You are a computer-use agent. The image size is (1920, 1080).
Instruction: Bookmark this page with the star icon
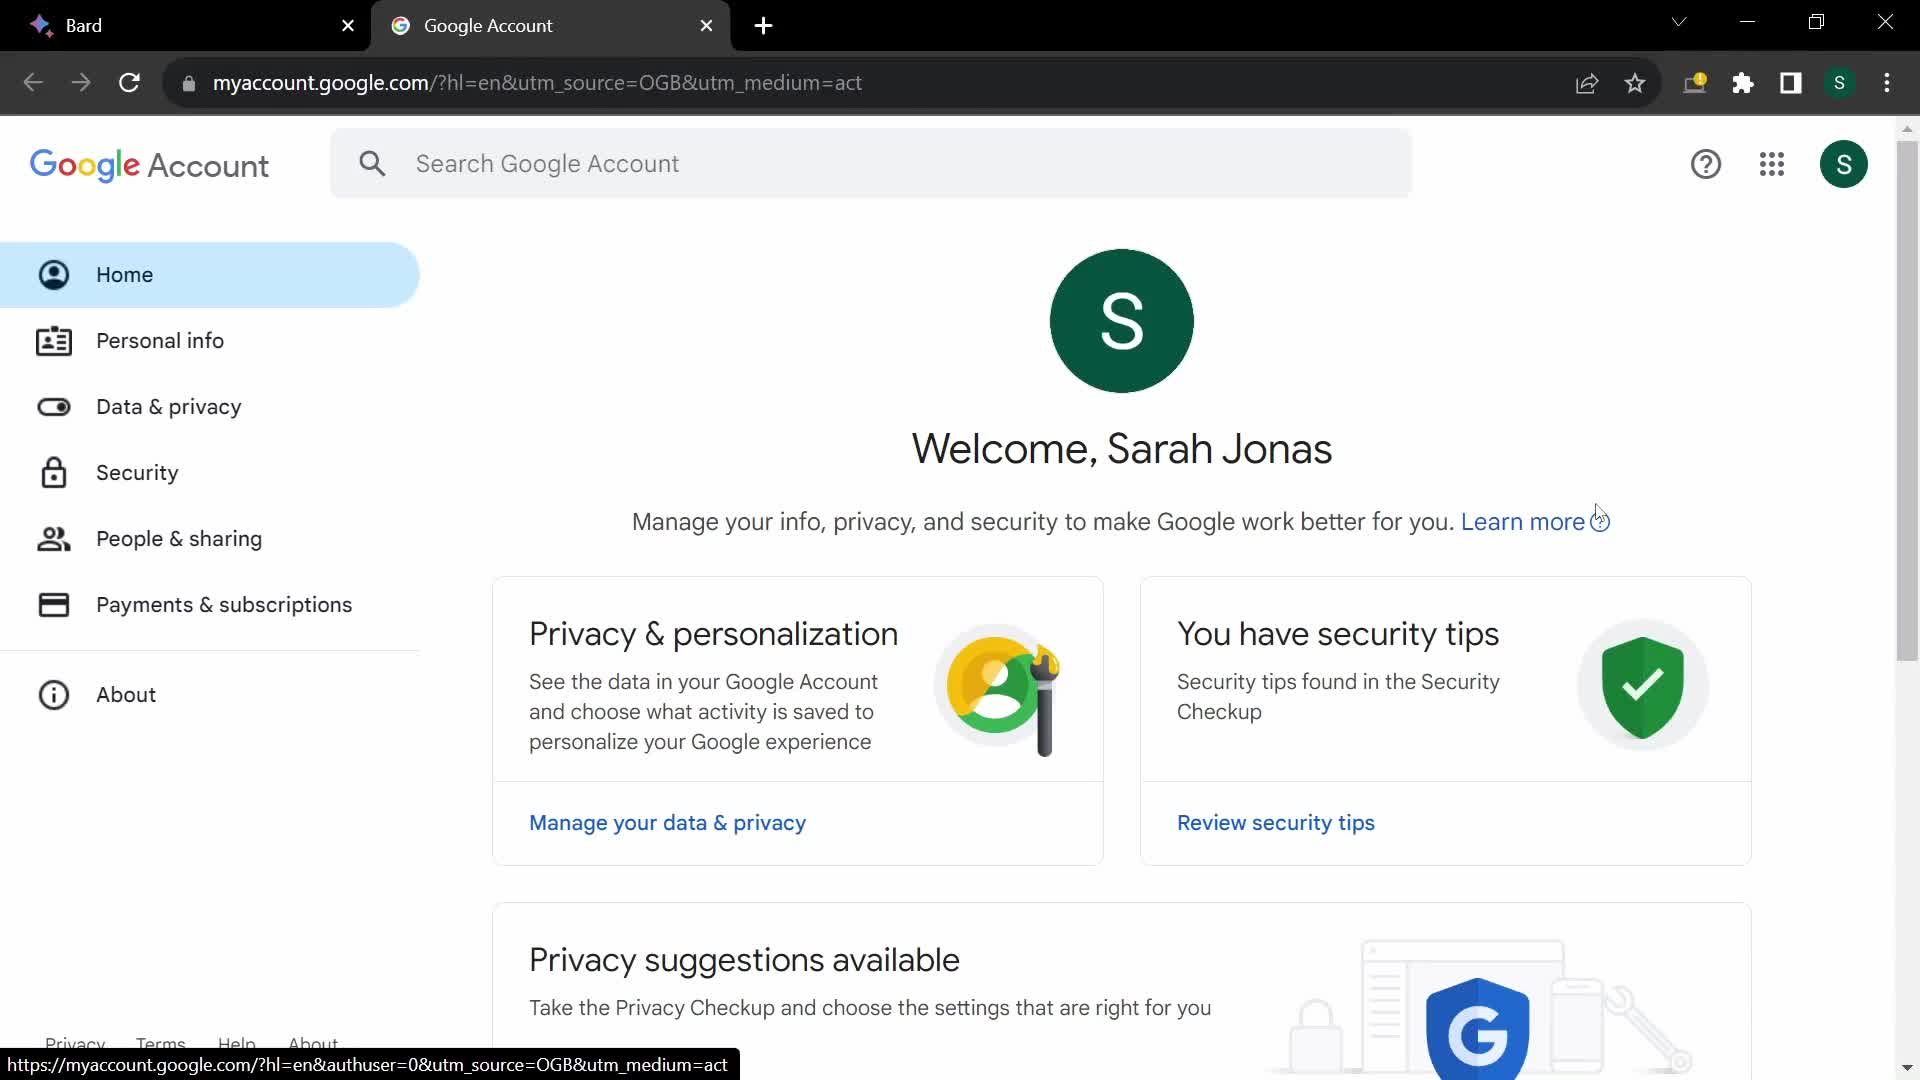click(x=1635, y=83)
